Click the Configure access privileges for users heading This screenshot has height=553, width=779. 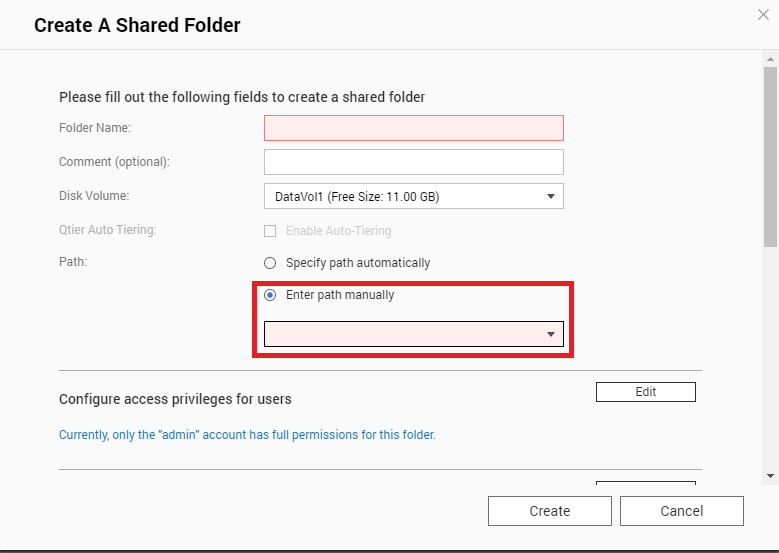tap(175, 399)
